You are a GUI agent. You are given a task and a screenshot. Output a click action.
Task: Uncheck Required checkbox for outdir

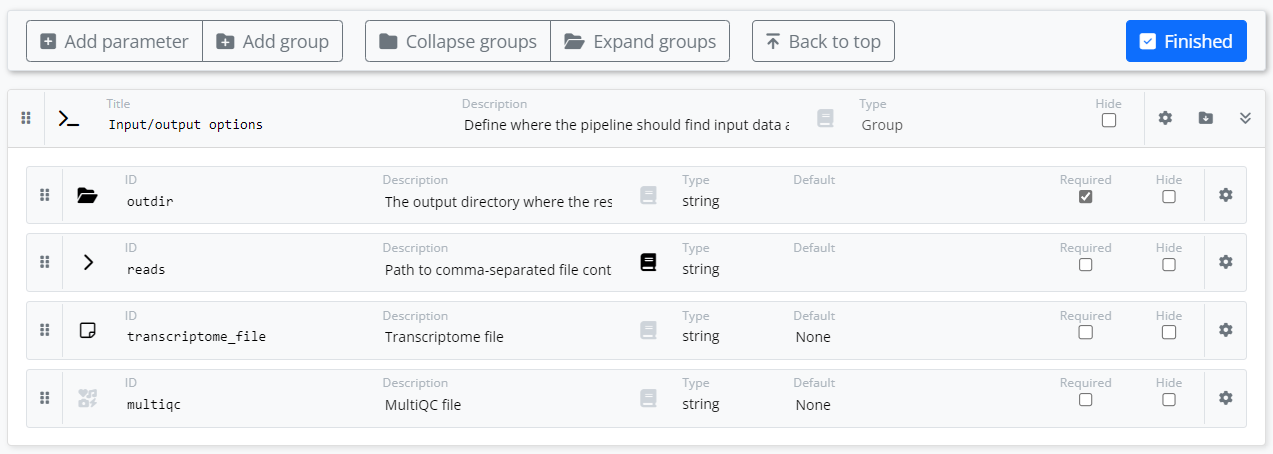click(1086, 197)
